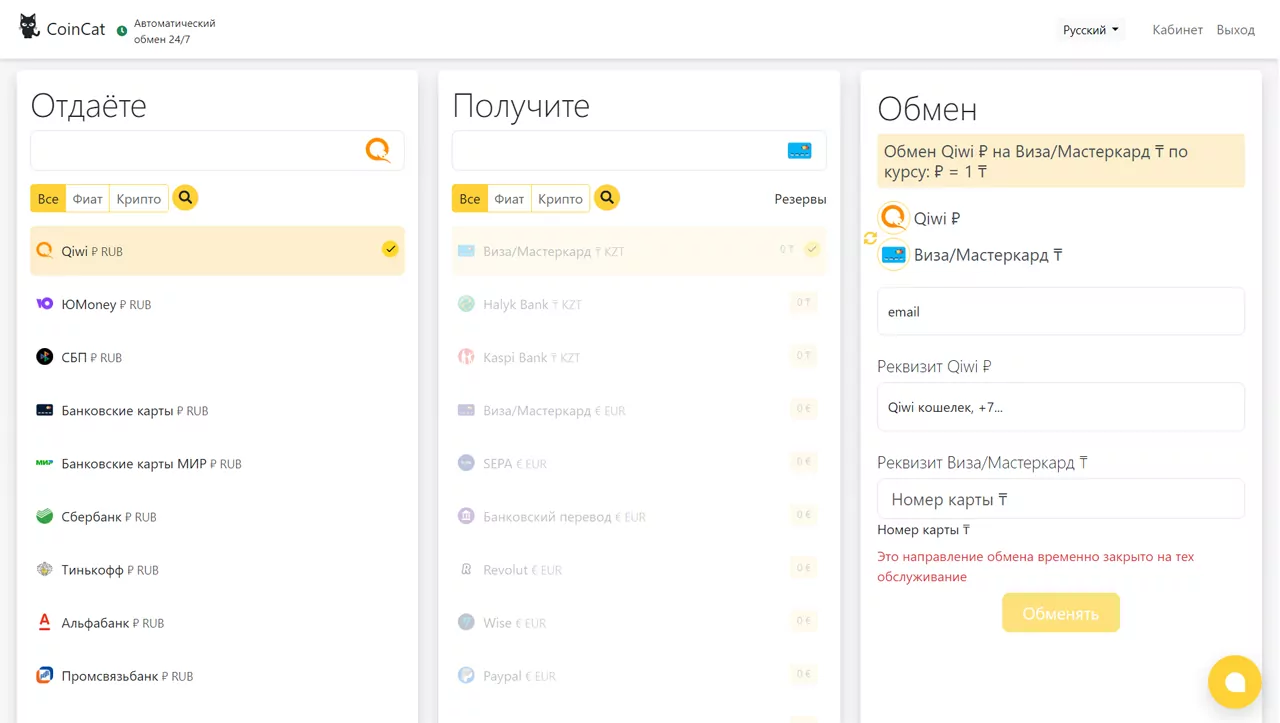The height and width of the screenshot is (723, 1280).
Task: Click the Сбербанк green icon
Action: tap(44, 516)
